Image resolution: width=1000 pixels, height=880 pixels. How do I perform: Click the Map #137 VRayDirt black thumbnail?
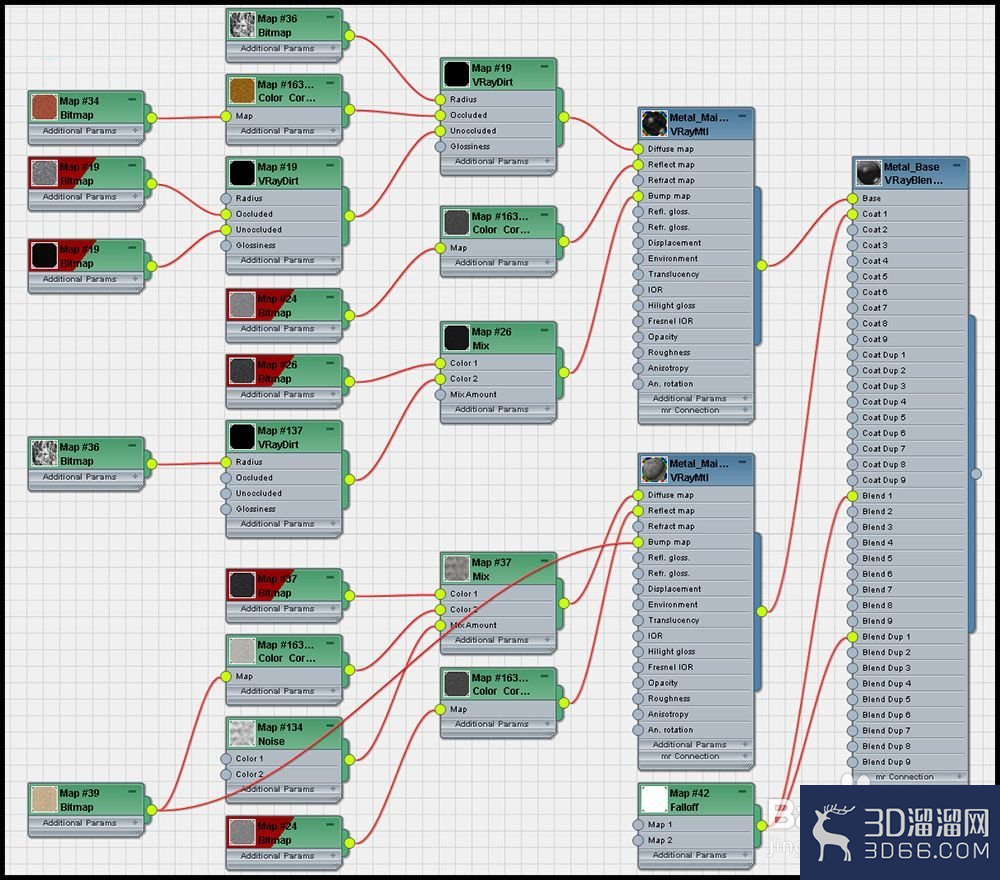point(242,437)
